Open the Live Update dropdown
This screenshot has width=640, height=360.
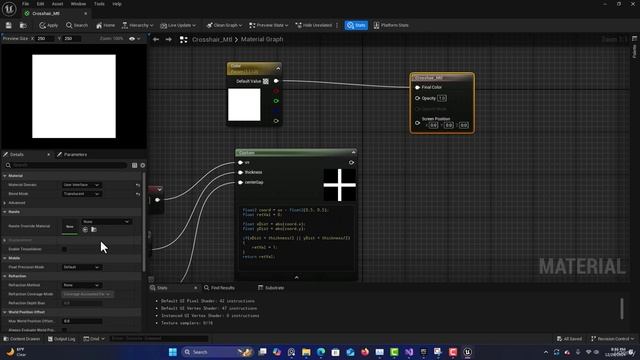point(178,25)
